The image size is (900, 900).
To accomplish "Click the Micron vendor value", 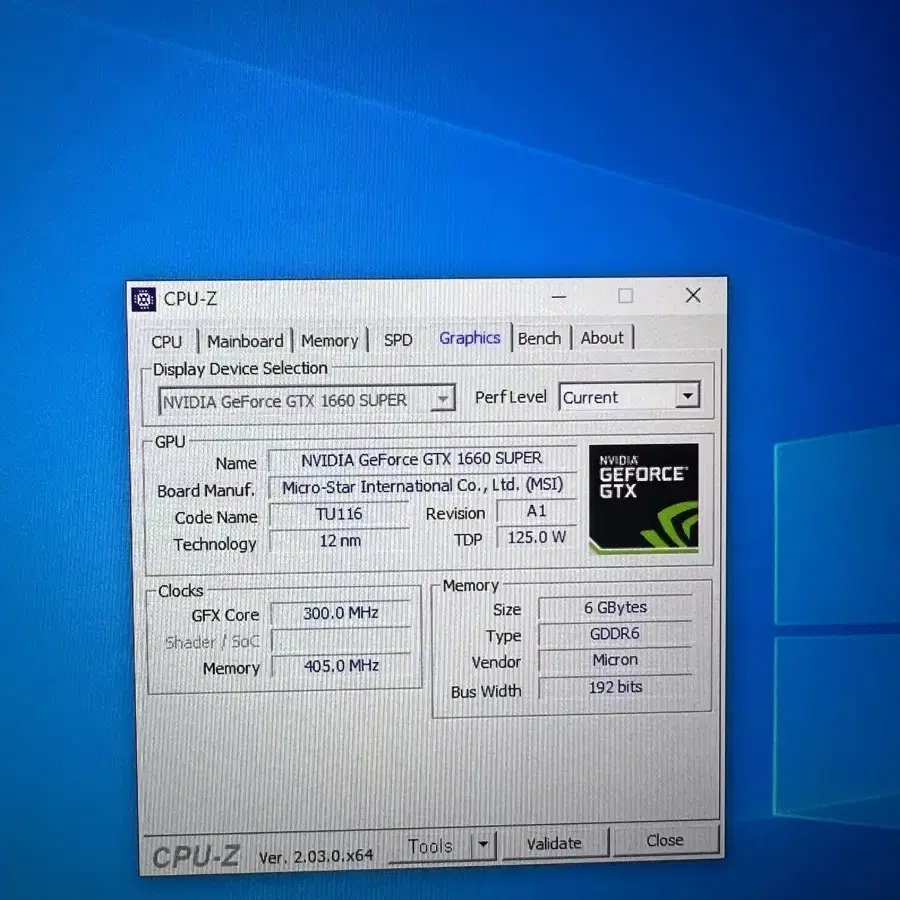I will pos(615,660).
